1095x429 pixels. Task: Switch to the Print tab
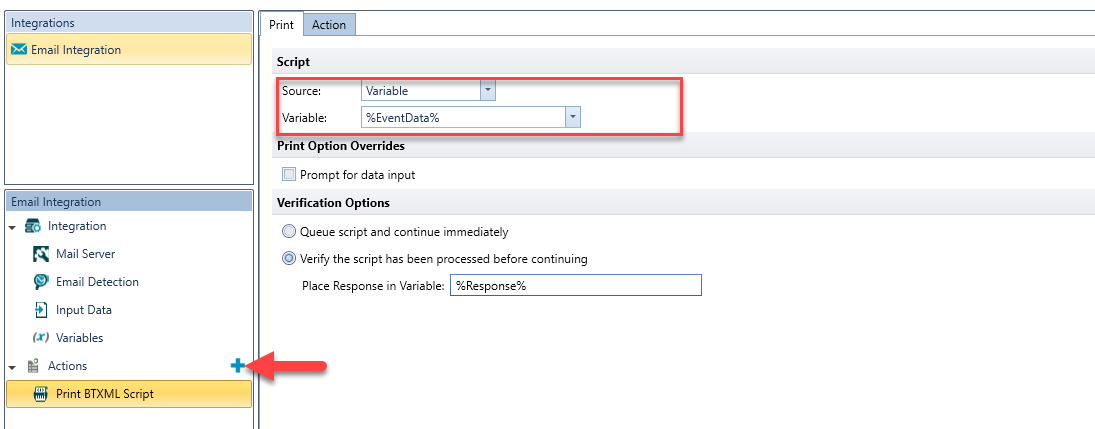(x=281, y=24)
